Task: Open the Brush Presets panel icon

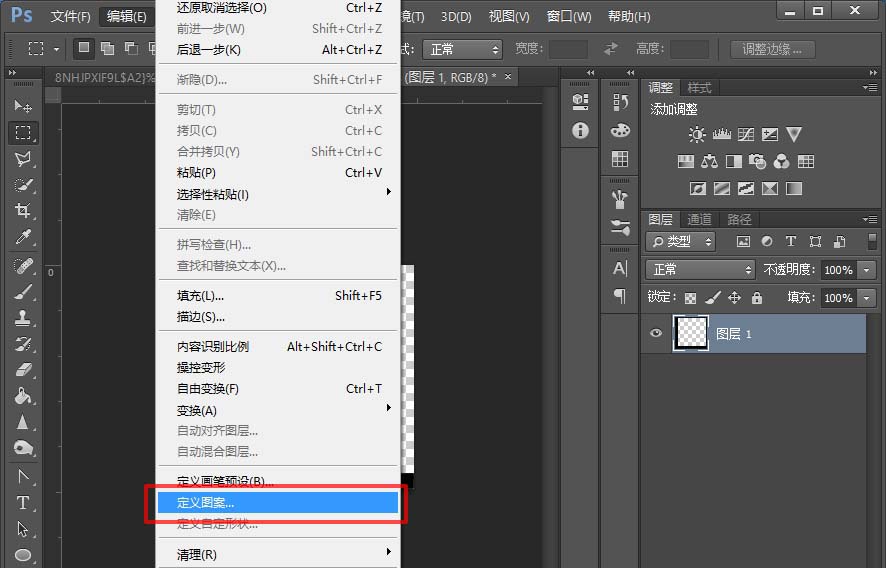Action: click(x=620, y=227)
